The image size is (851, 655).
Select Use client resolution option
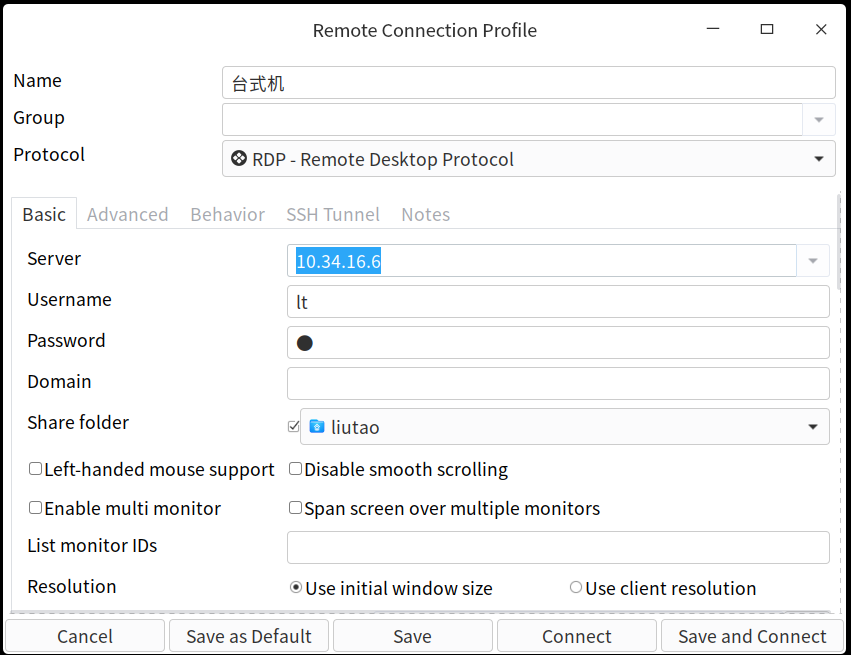point(576,588)
